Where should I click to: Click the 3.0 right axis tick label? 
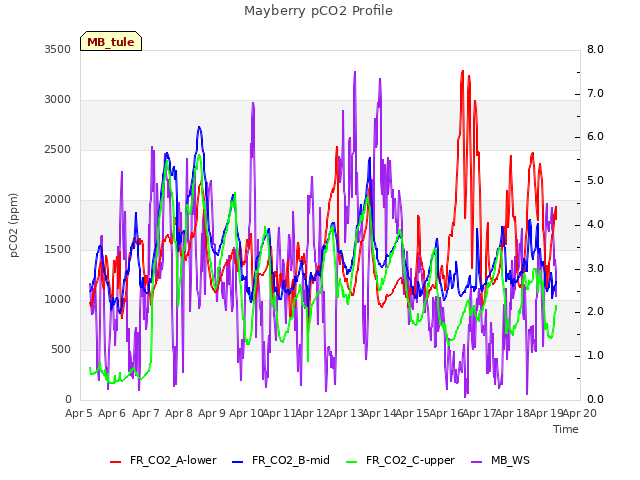pos(596,269)
